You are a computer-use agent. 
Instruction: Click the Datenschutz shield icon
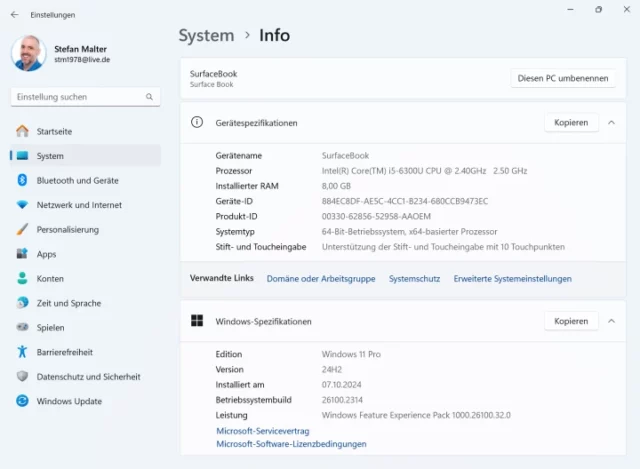tap(22, 376)
